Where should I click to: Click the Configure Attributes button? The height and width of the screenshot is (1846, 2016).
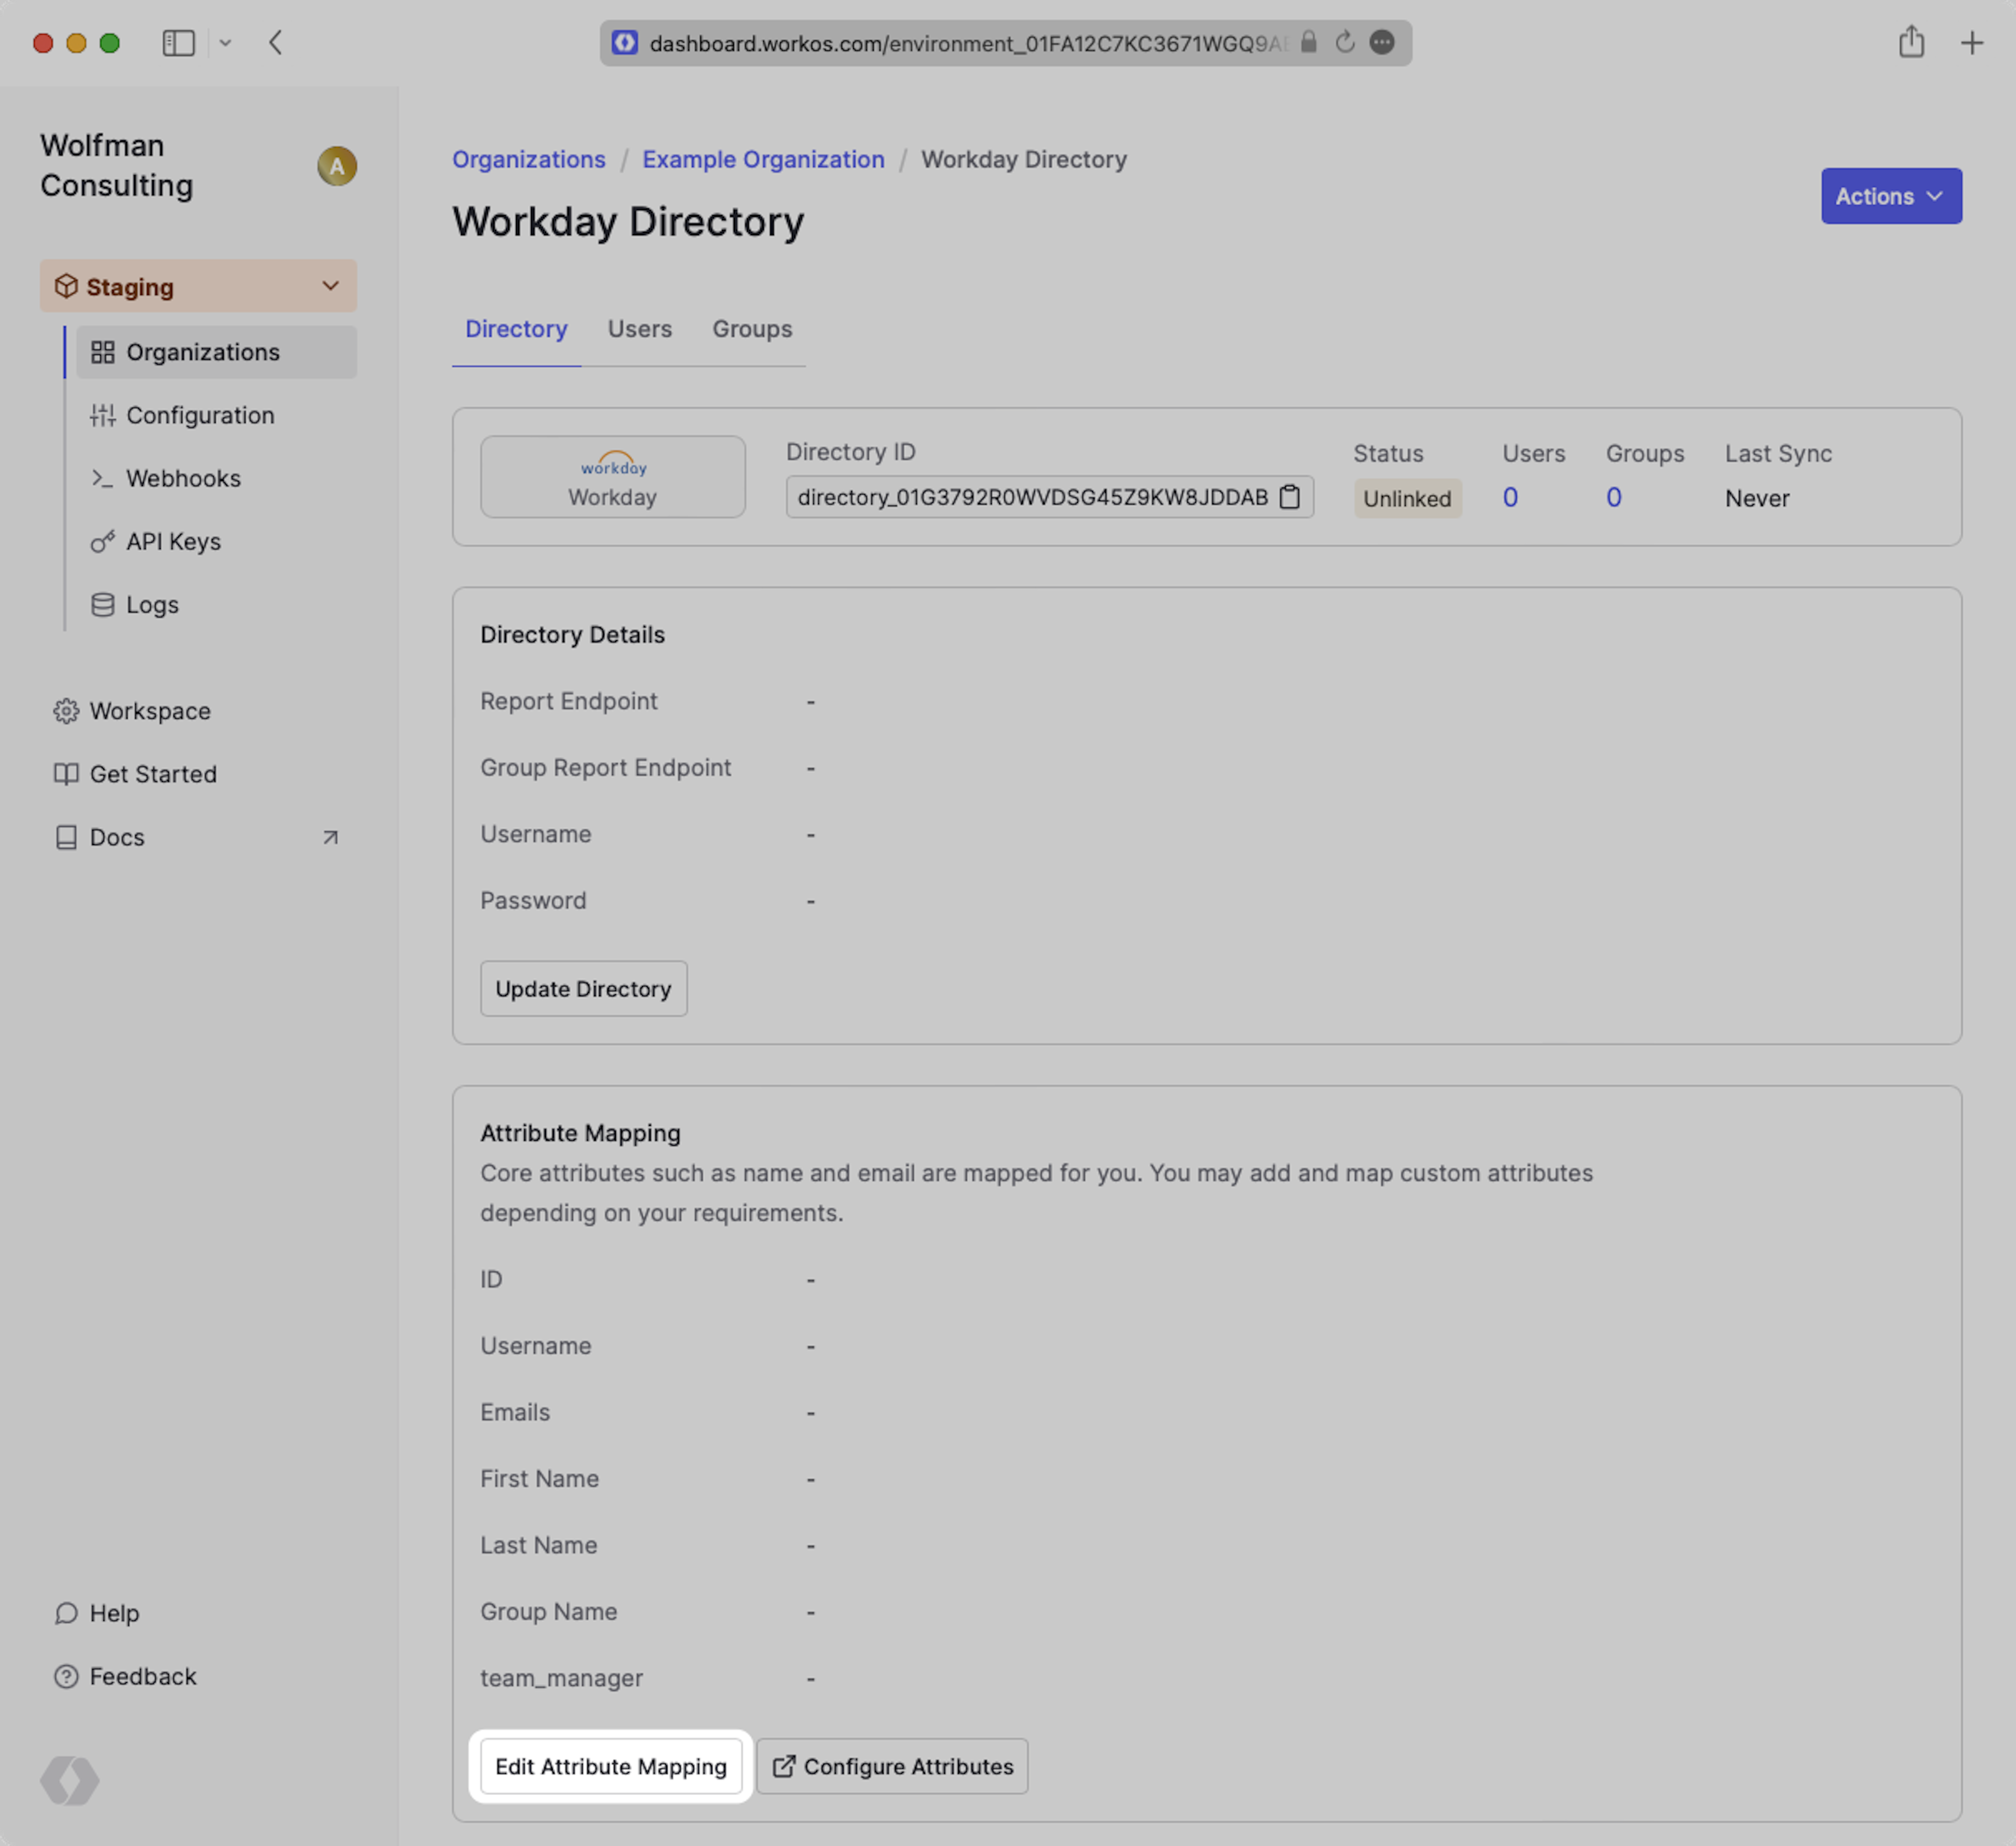[x=892, y=1766]
